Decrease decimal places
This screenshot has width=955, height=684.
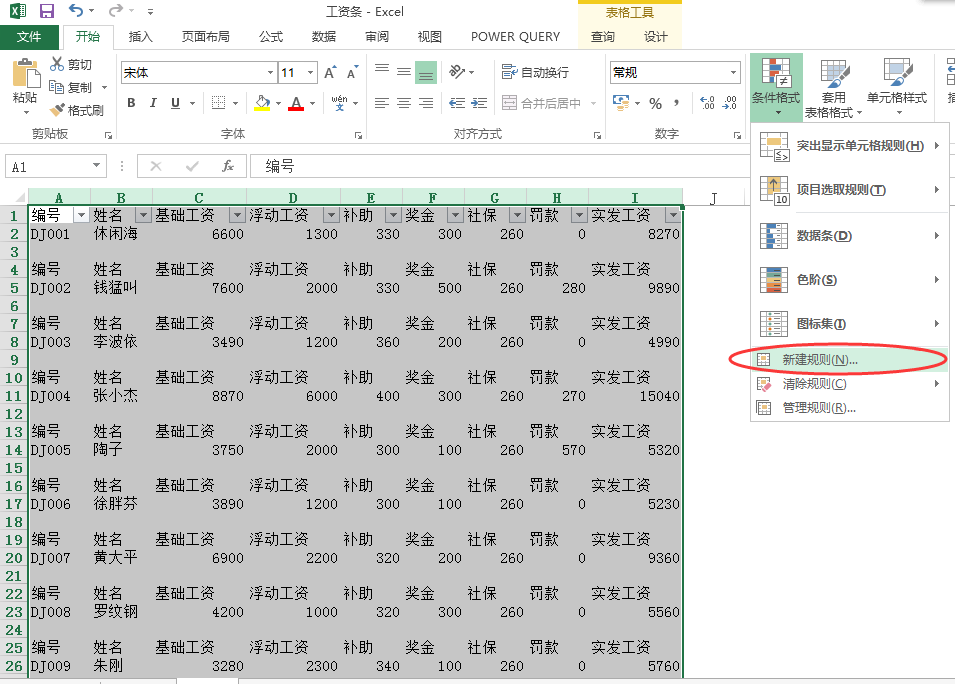point(730,103)
